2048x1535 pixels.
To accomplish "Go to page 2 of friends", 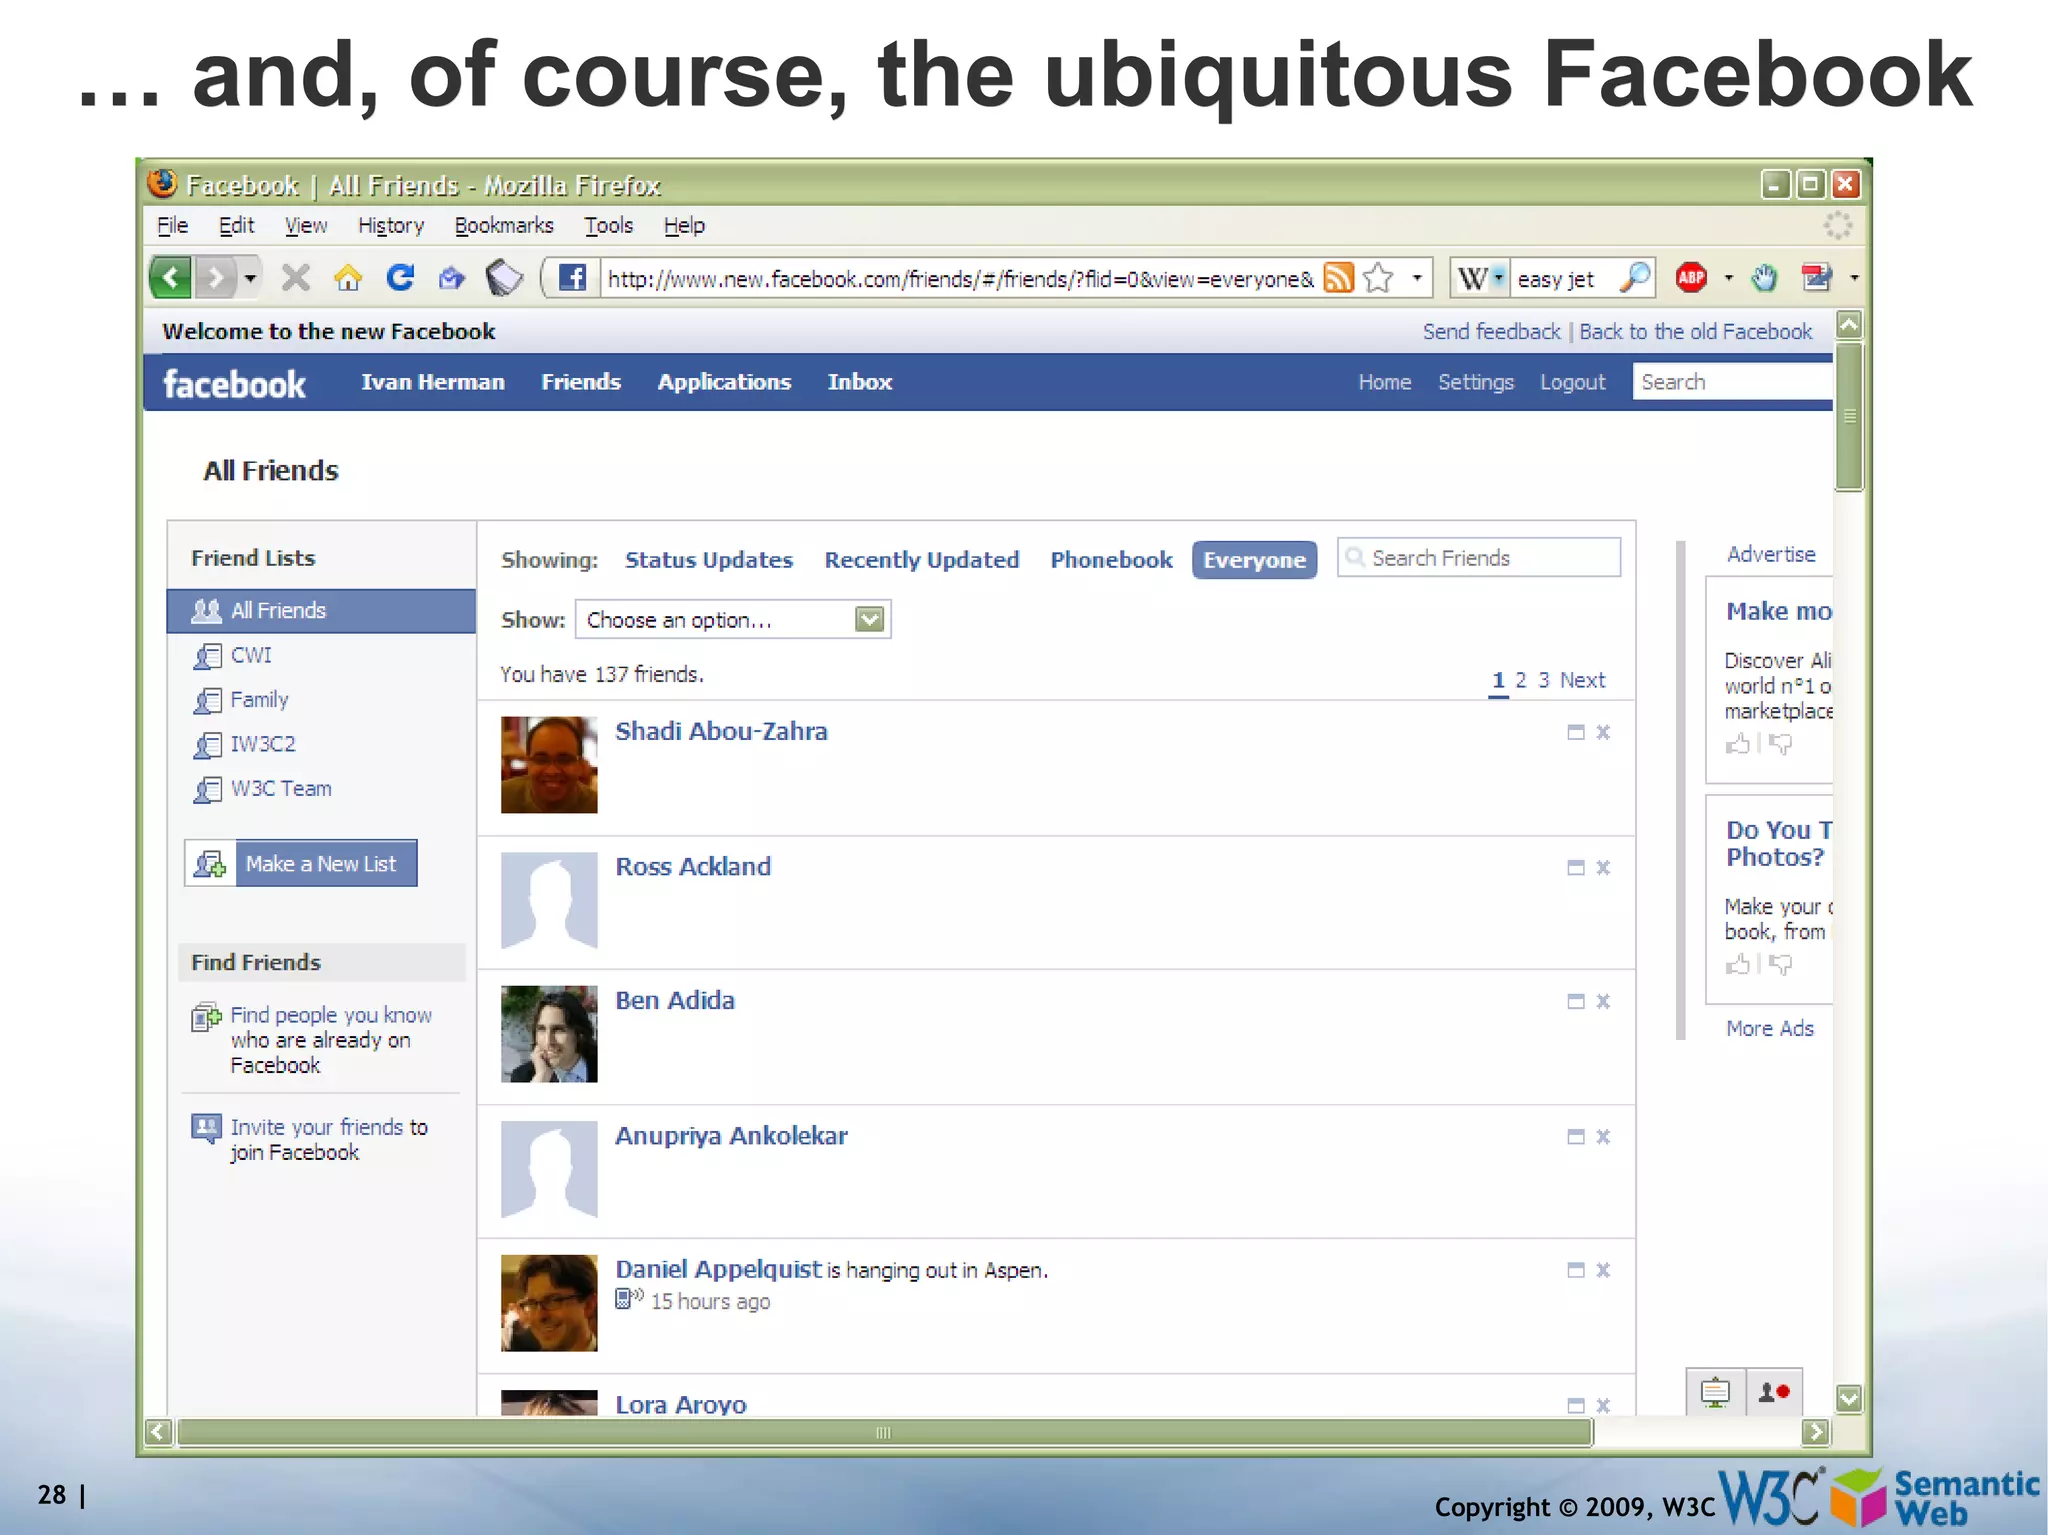I will 1521,680.
